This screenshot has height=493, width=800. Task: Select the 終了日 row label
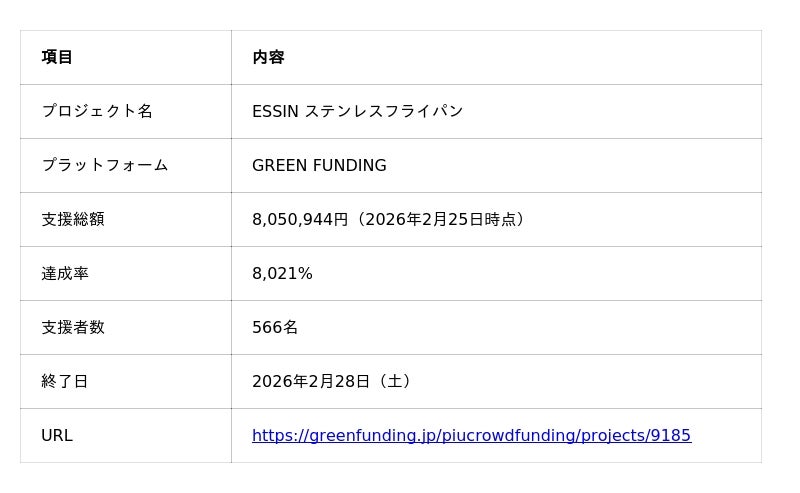point(65,382)
